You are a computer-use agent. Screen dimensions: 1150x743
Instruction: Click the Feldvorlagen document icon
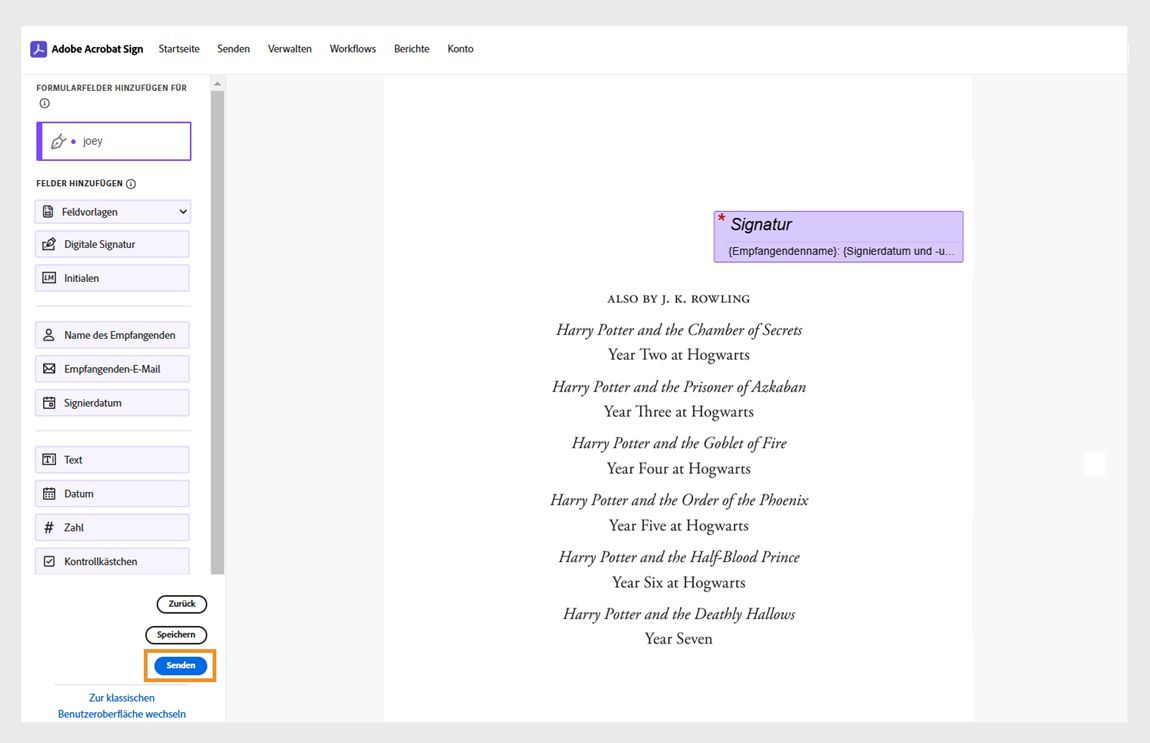(48, 212)
